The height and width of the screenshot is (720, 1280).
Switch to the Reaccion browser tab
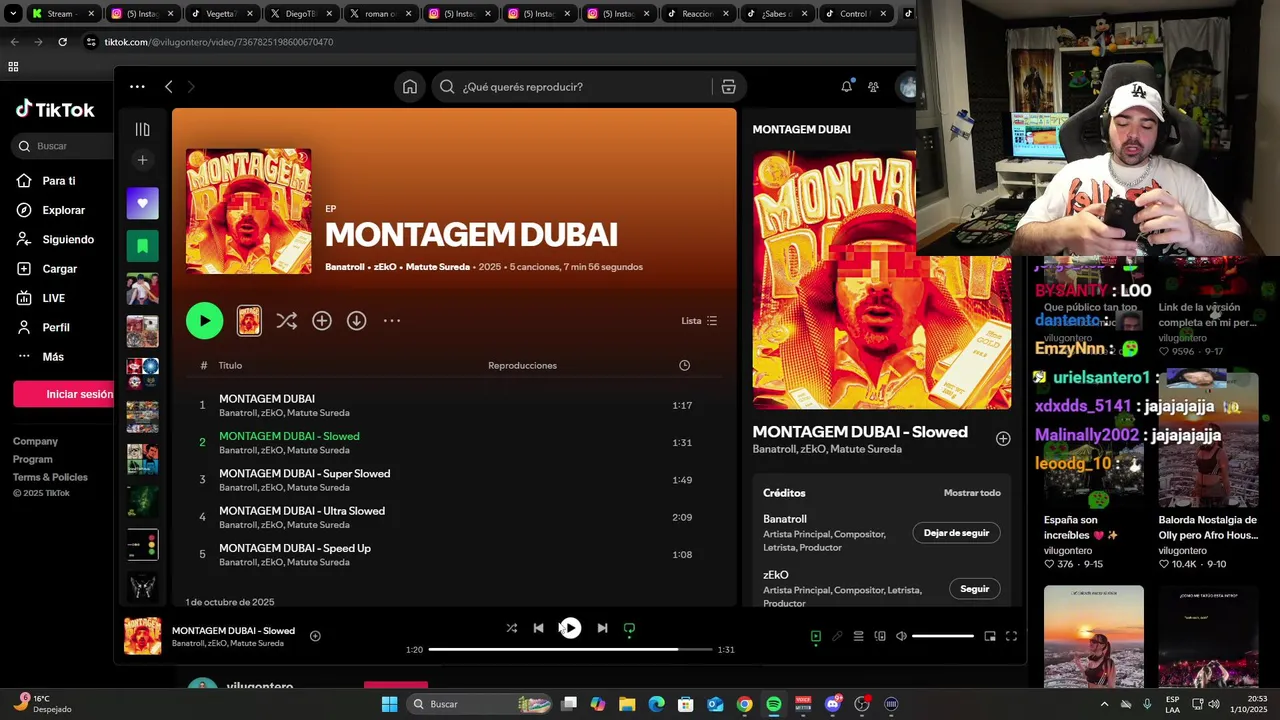pos(698,14)
